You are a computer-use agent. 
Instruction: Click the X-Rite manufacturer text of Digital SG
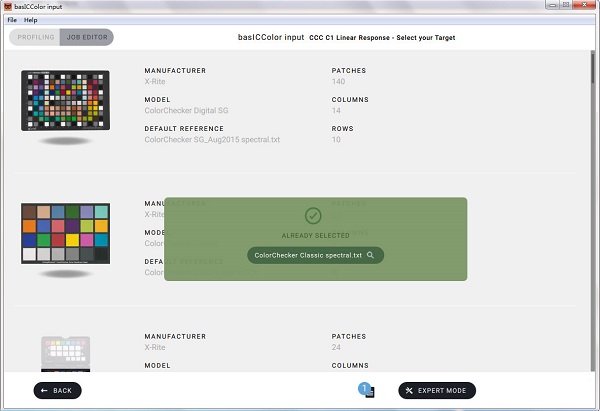click(x=155, y=82)
